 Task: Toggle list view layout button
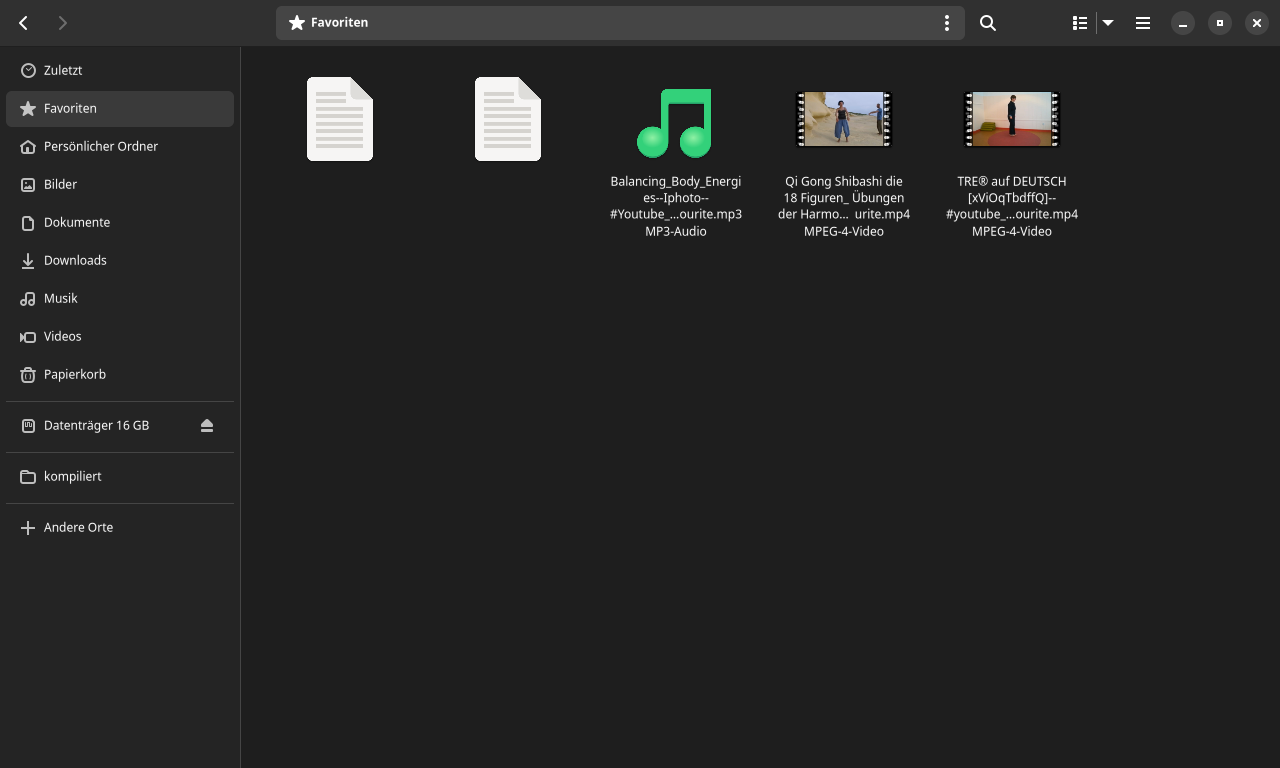(1080, 23)
